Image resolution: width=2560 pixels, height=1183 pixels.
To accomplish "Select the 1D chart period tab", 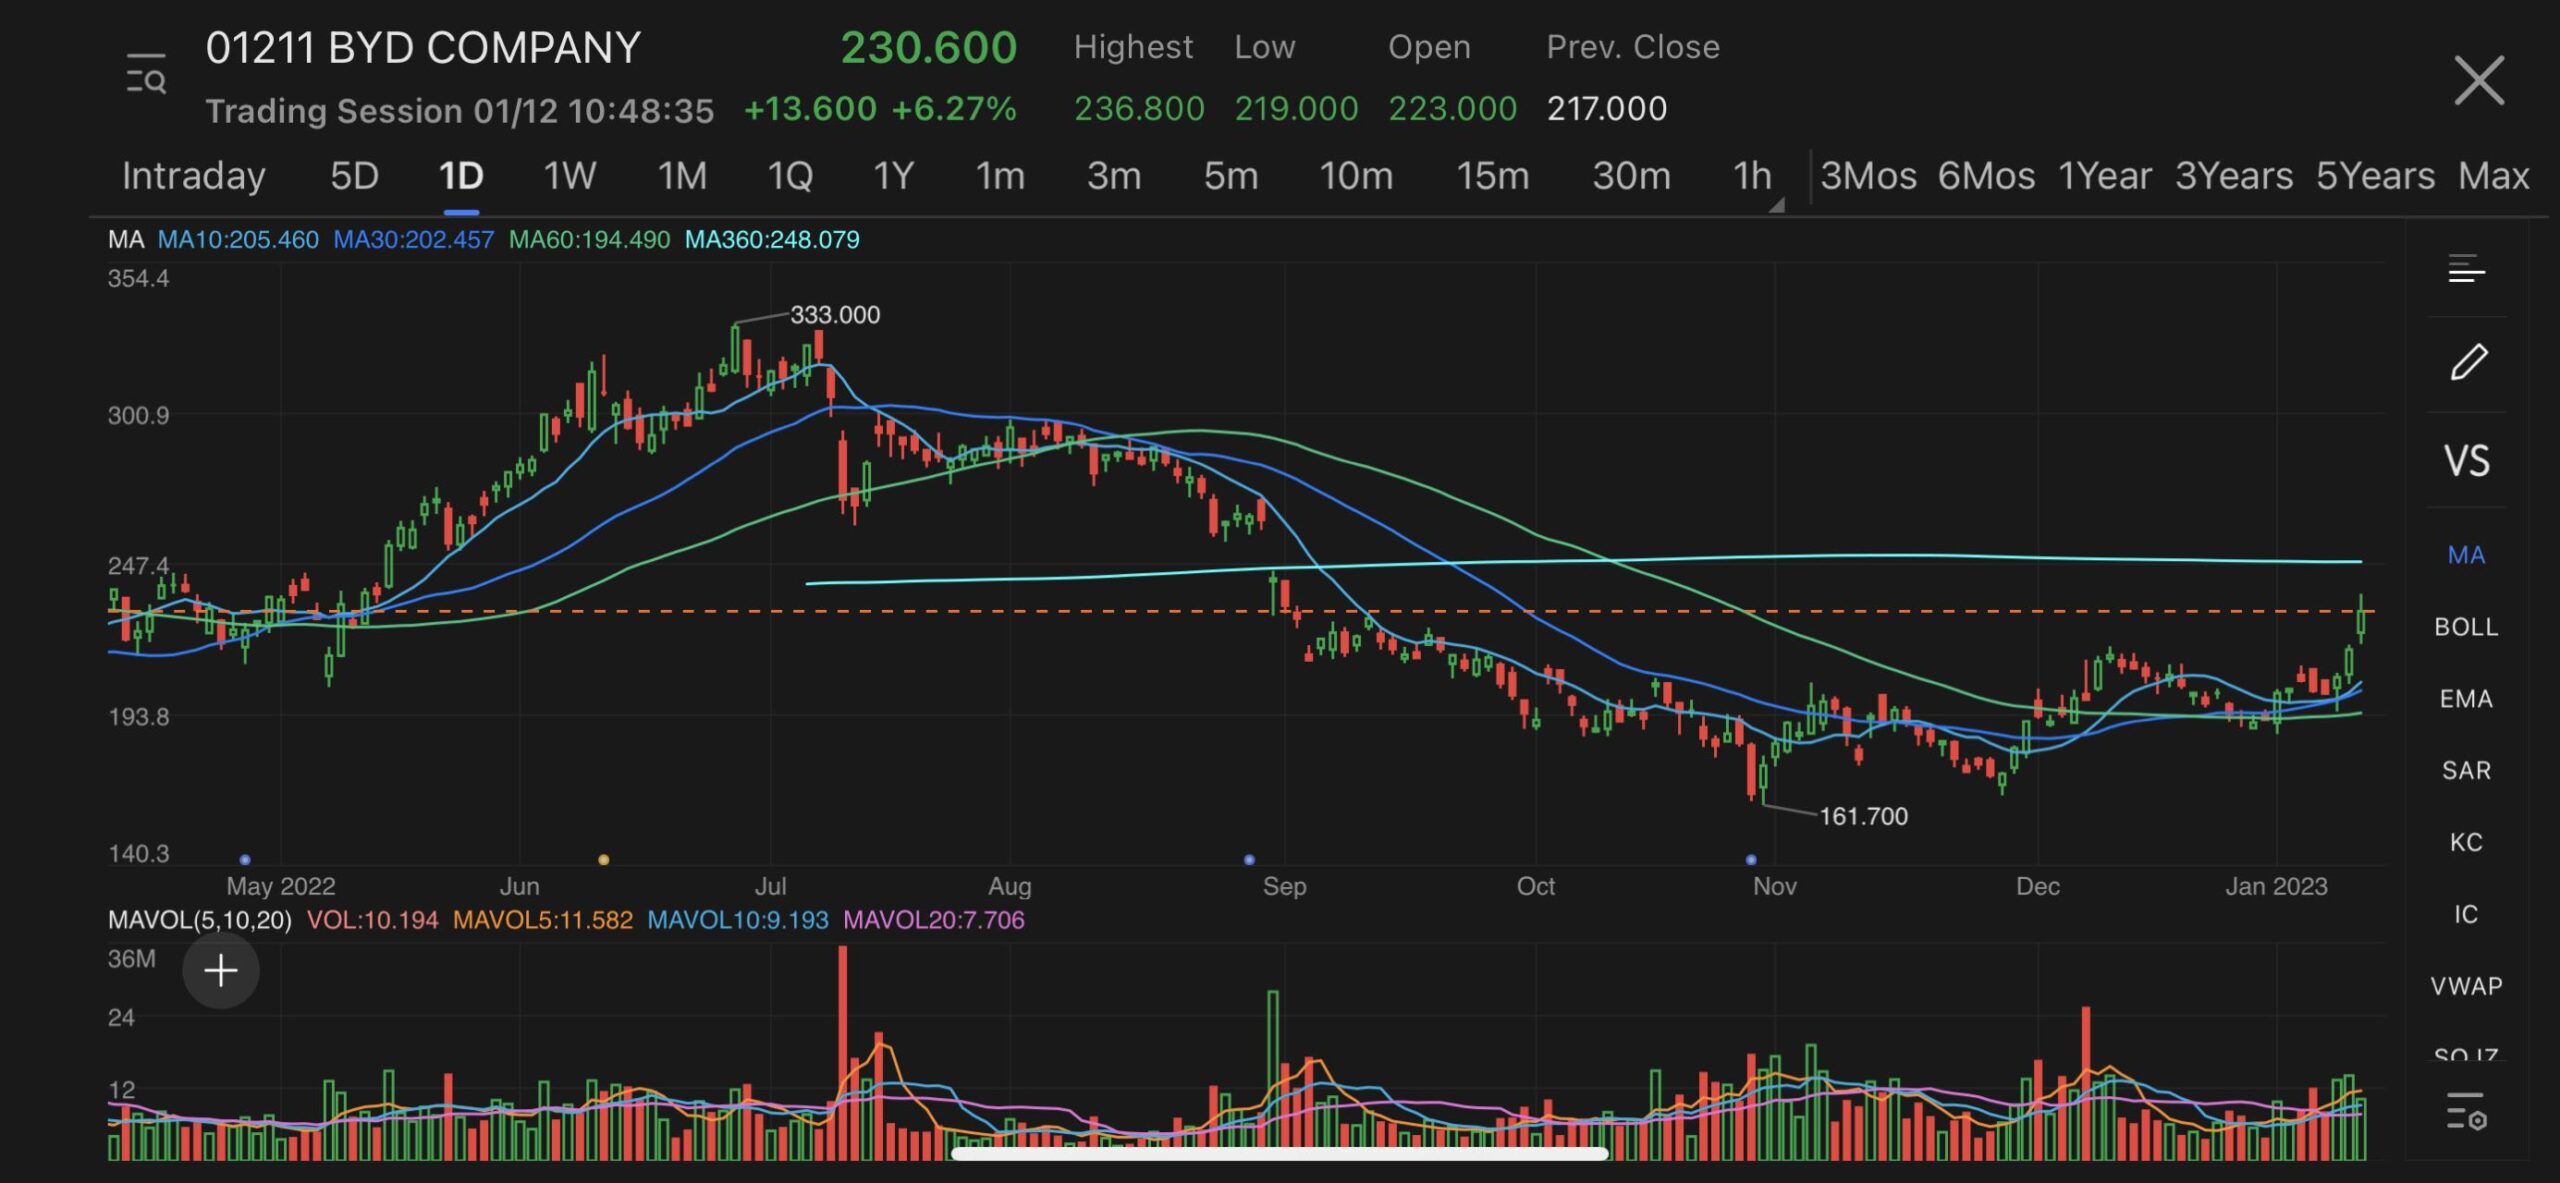I will pyautogui.click(x=461, y=176).
